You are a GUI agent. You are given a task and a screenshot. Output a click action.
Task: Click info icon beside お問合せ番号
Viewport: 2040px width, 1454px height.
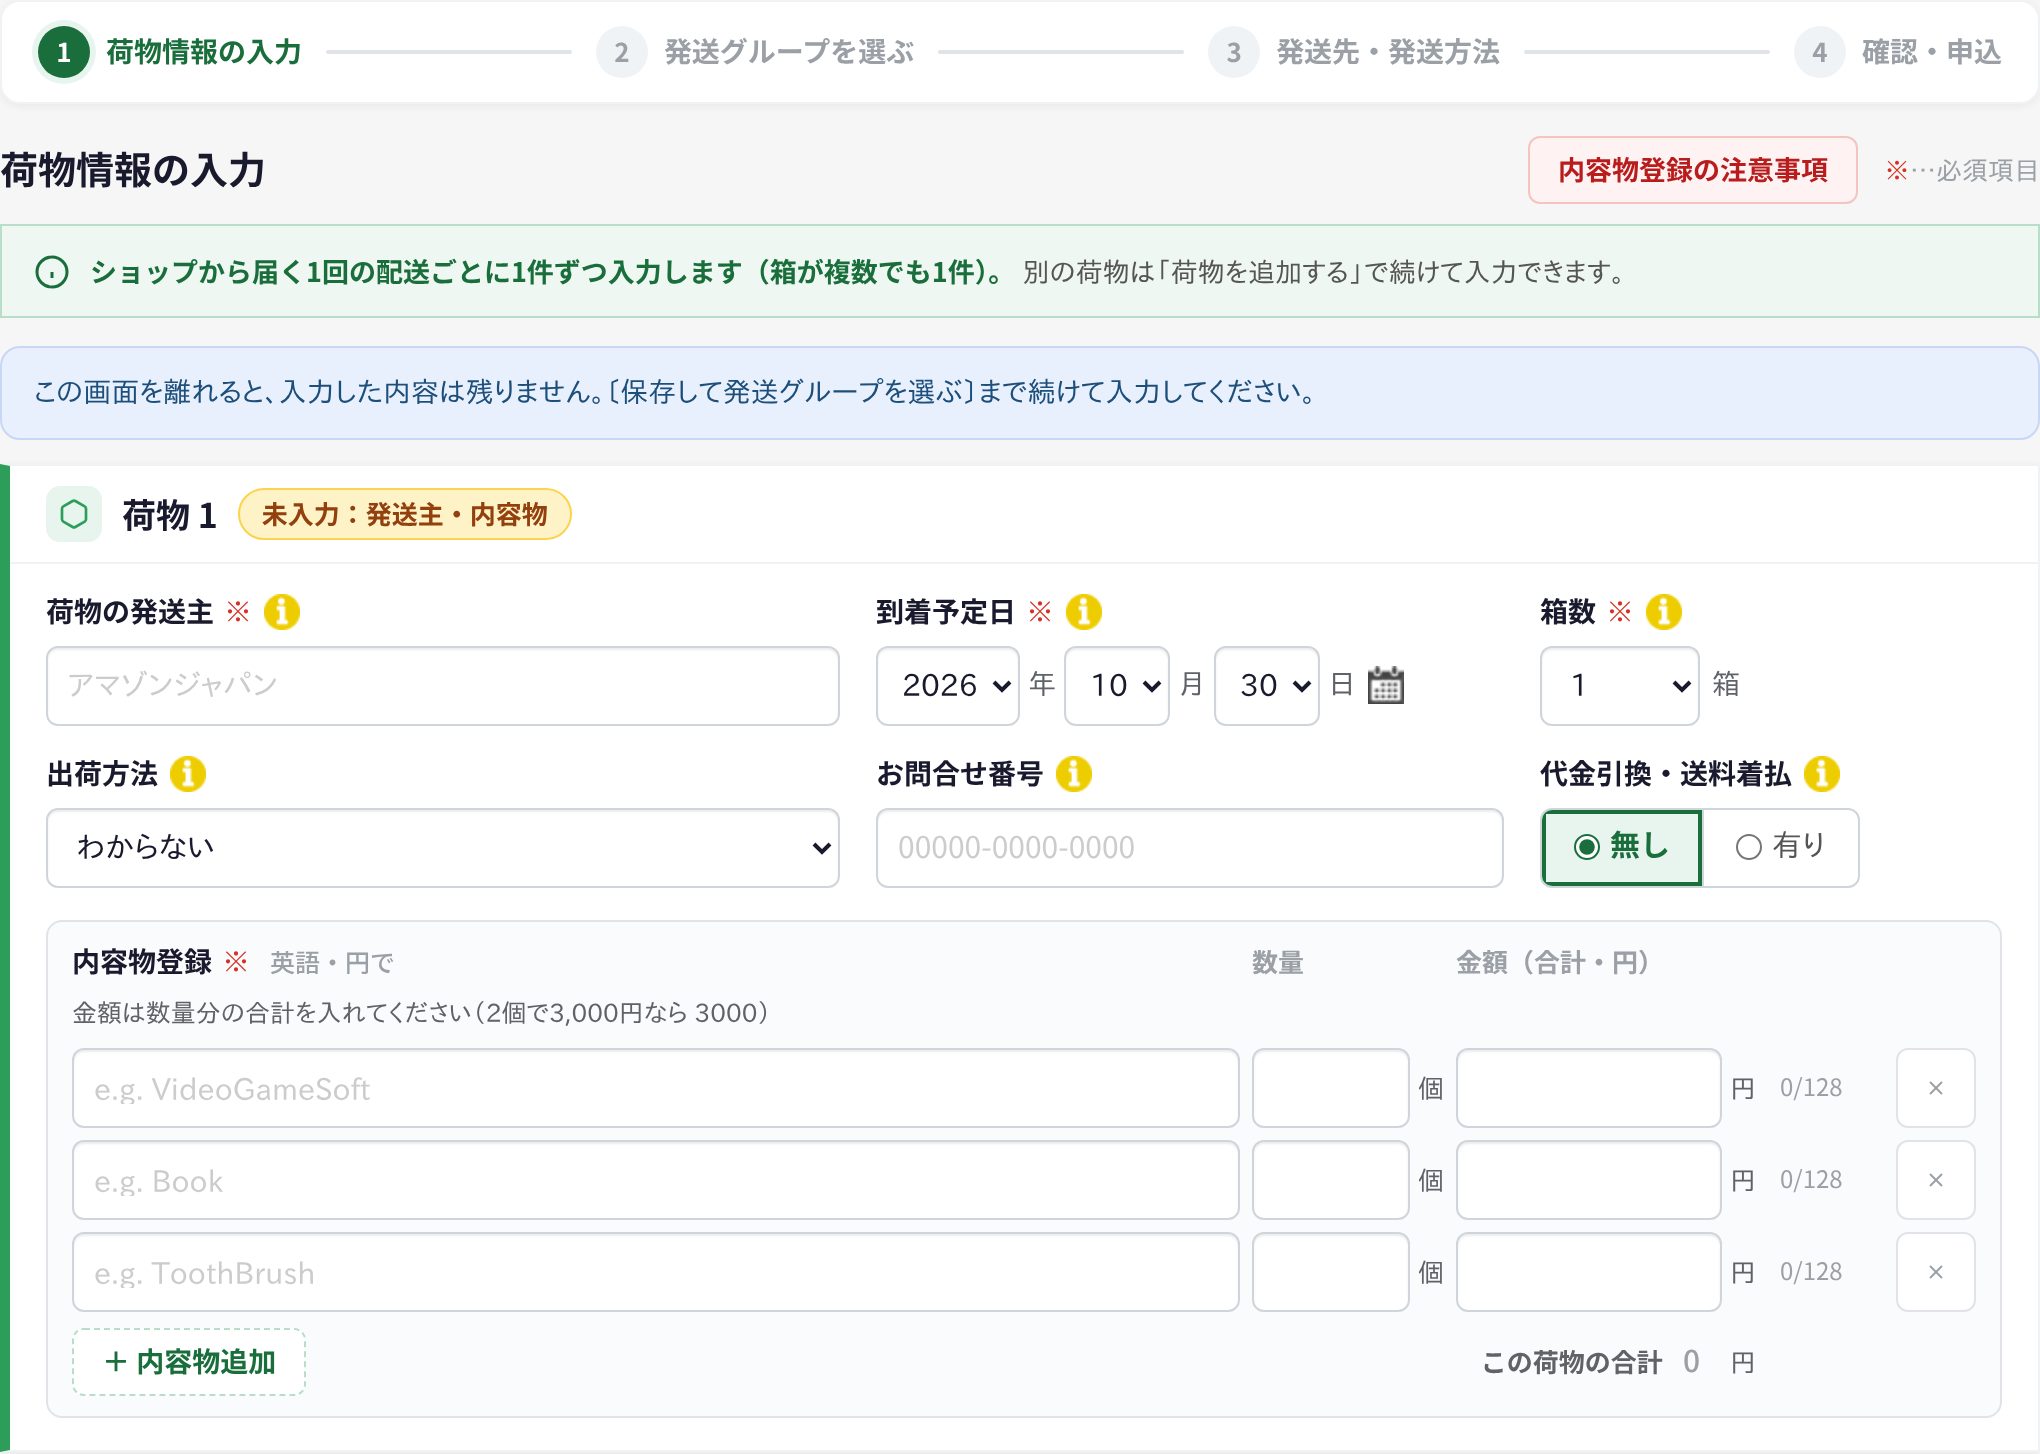pos(1073,773)
